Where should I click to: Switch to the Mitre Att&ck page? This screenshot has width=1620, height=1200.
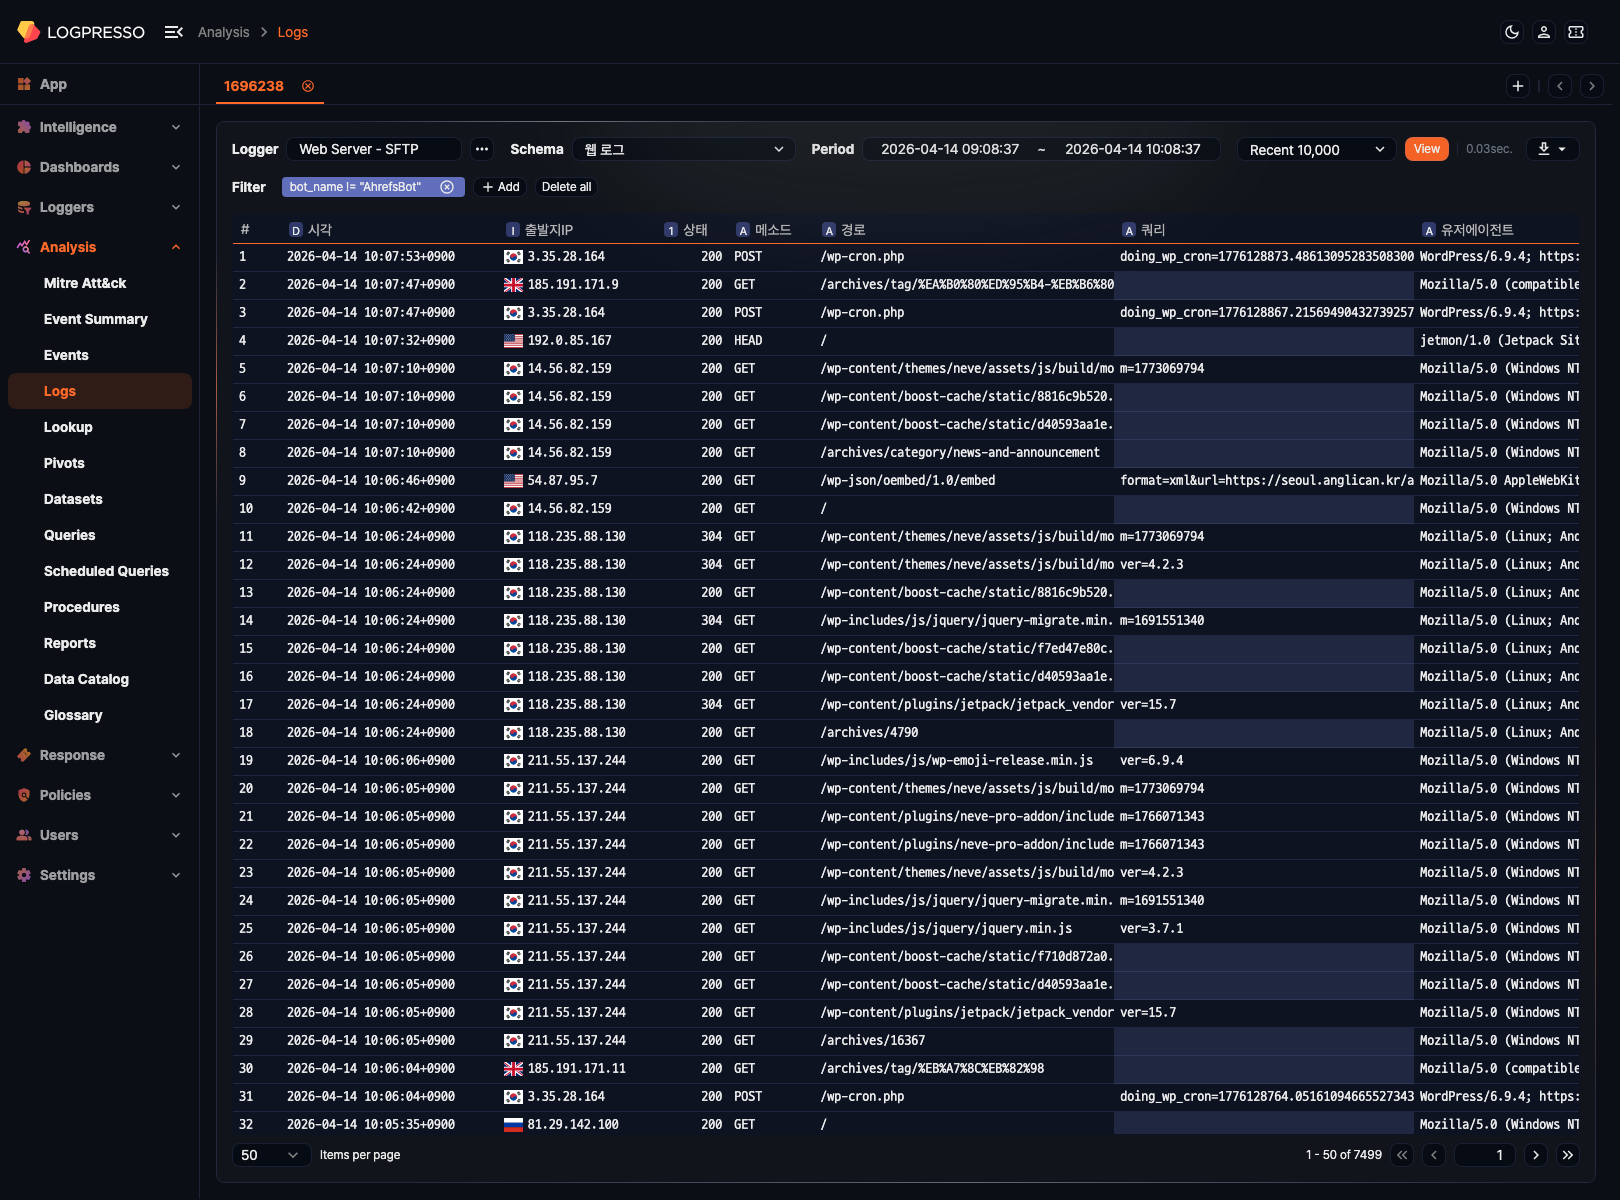tap(84, 283)
